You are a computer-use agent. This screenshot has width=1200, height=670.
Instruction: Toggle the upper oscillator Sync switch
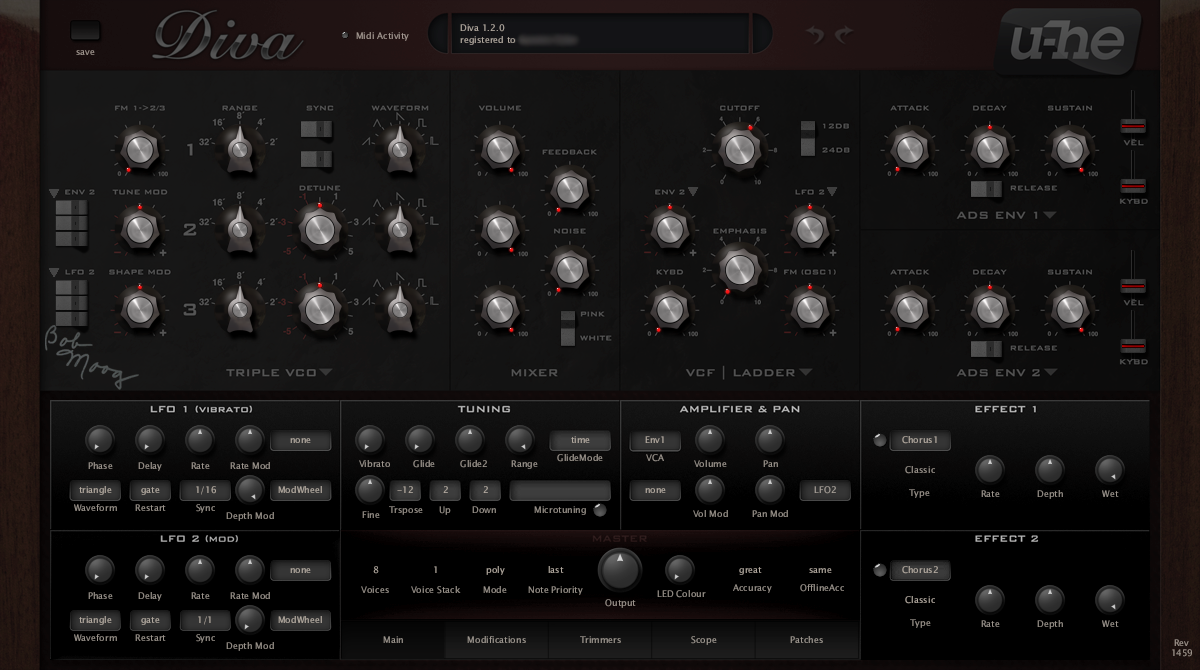click(x=316, y=130)
